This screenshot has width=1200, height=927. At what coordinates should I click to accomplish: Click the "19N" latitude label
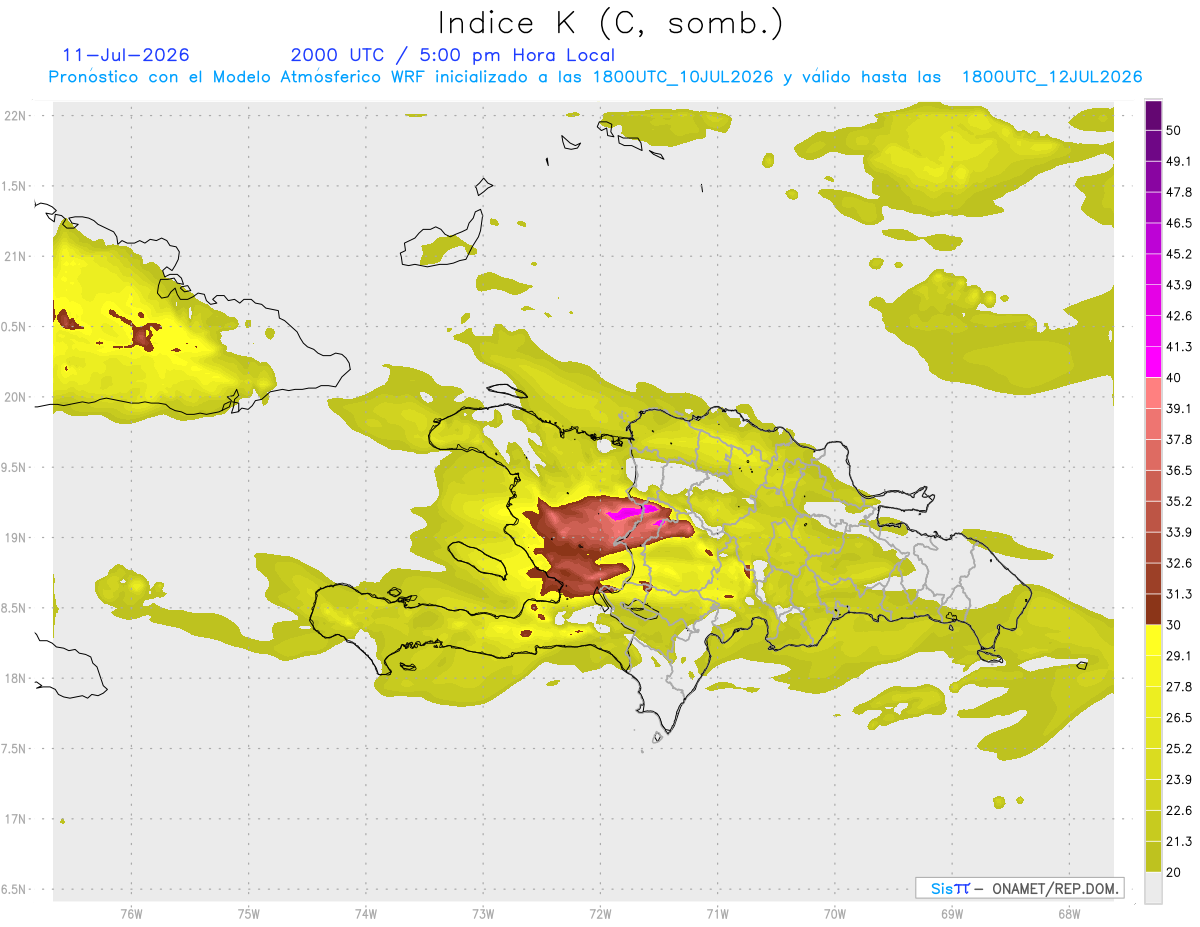coord(15,537)
